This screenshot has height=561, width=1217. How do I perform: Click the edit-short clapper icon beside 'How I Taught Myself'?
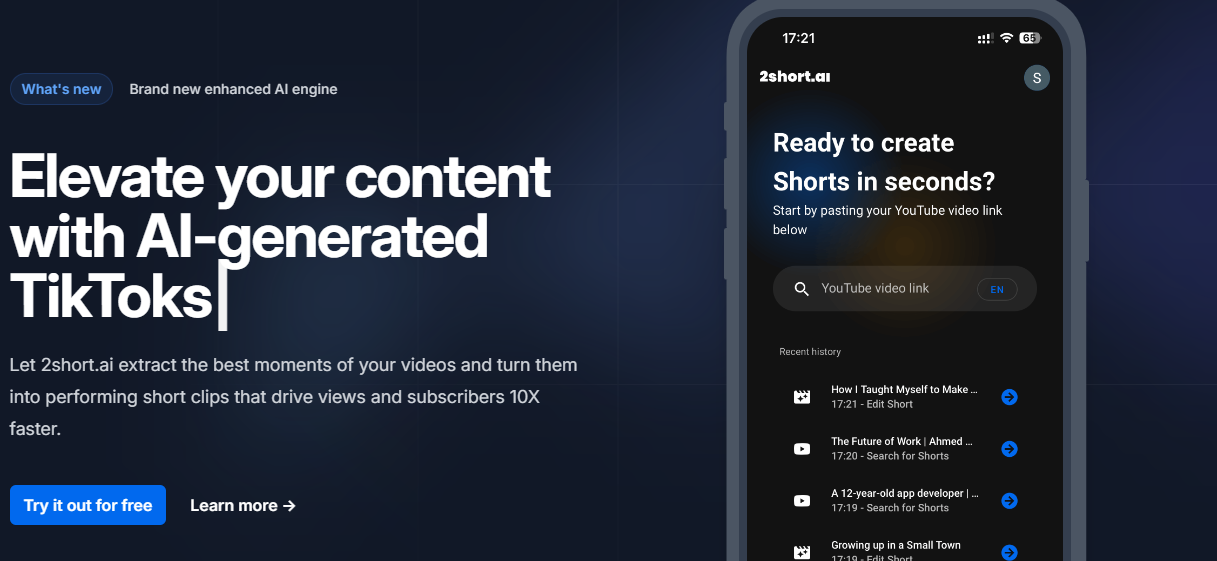pyautogui.click(x=801, y=397)
